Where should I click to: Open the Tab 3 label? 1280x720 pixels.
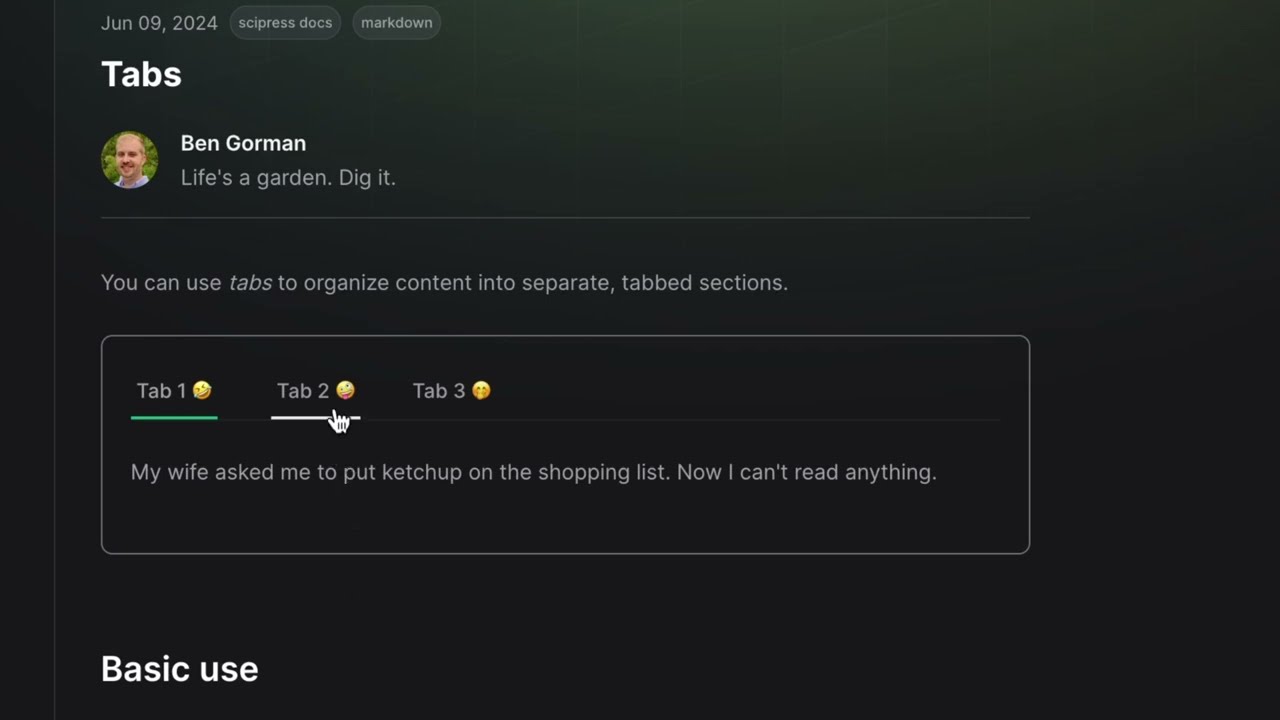click(438, 391)
